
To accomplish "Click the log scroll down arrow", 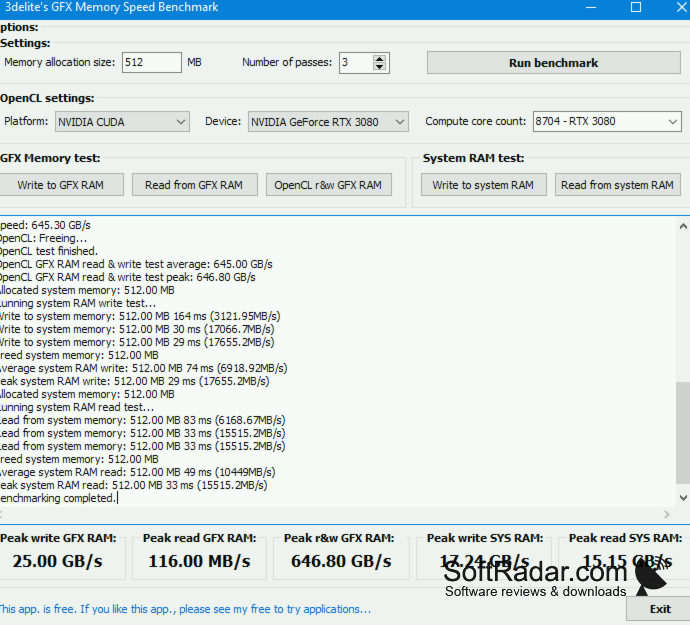I will point(683,498).
